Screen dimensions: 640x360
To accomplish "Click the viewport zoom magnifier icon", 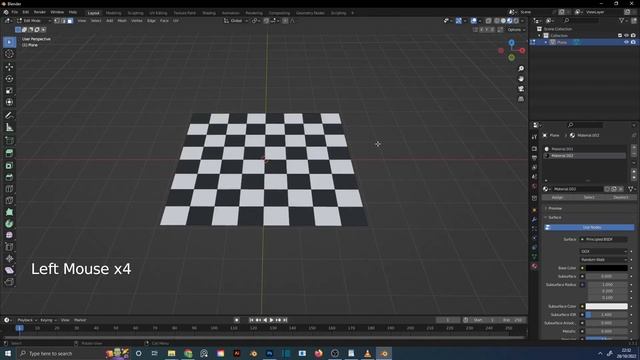I will (x=521, y=69).
